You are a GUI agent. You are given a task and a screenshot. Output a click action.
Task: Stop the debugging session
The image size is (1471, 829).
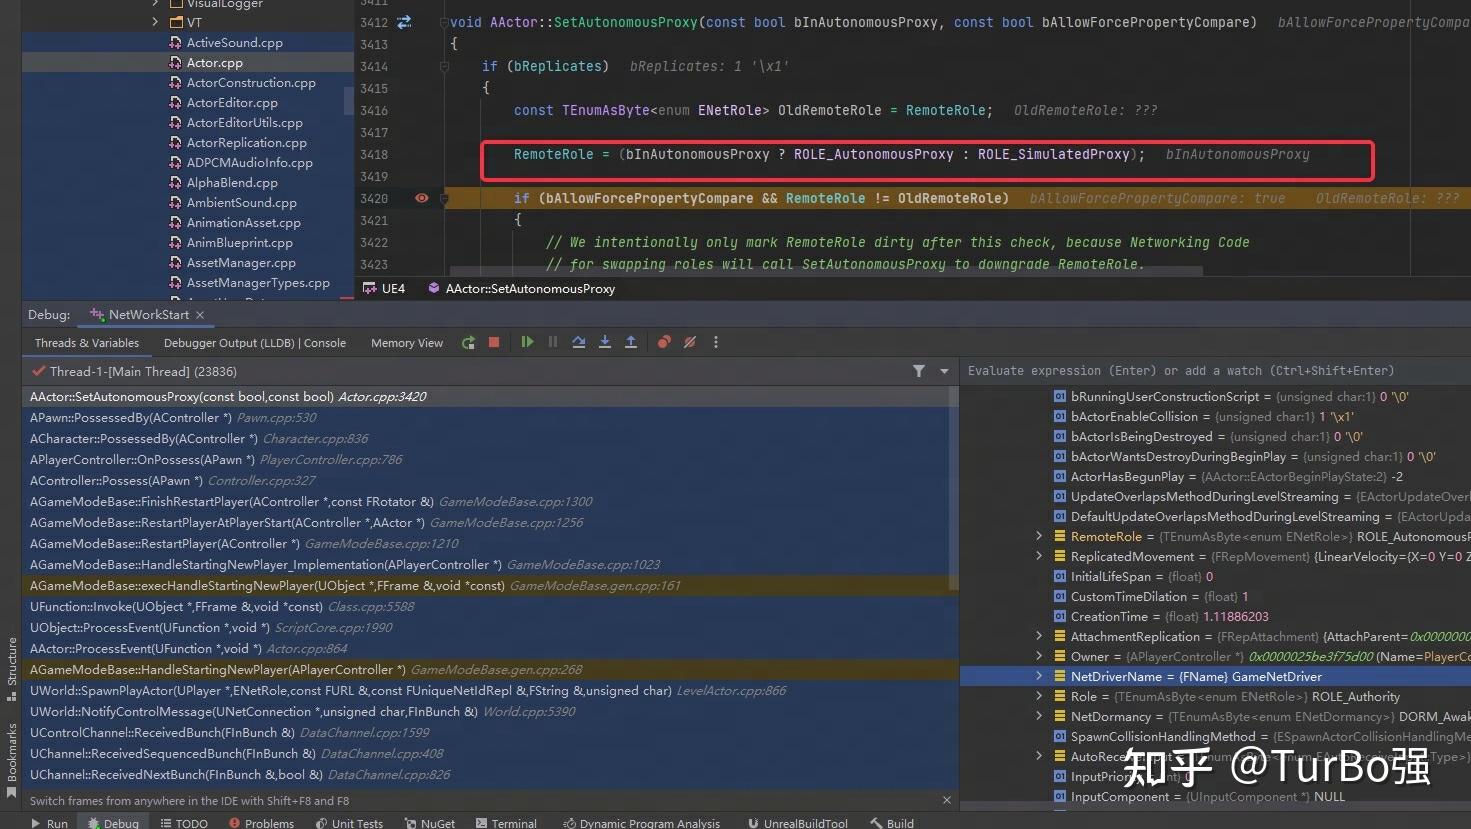(494, 342)
